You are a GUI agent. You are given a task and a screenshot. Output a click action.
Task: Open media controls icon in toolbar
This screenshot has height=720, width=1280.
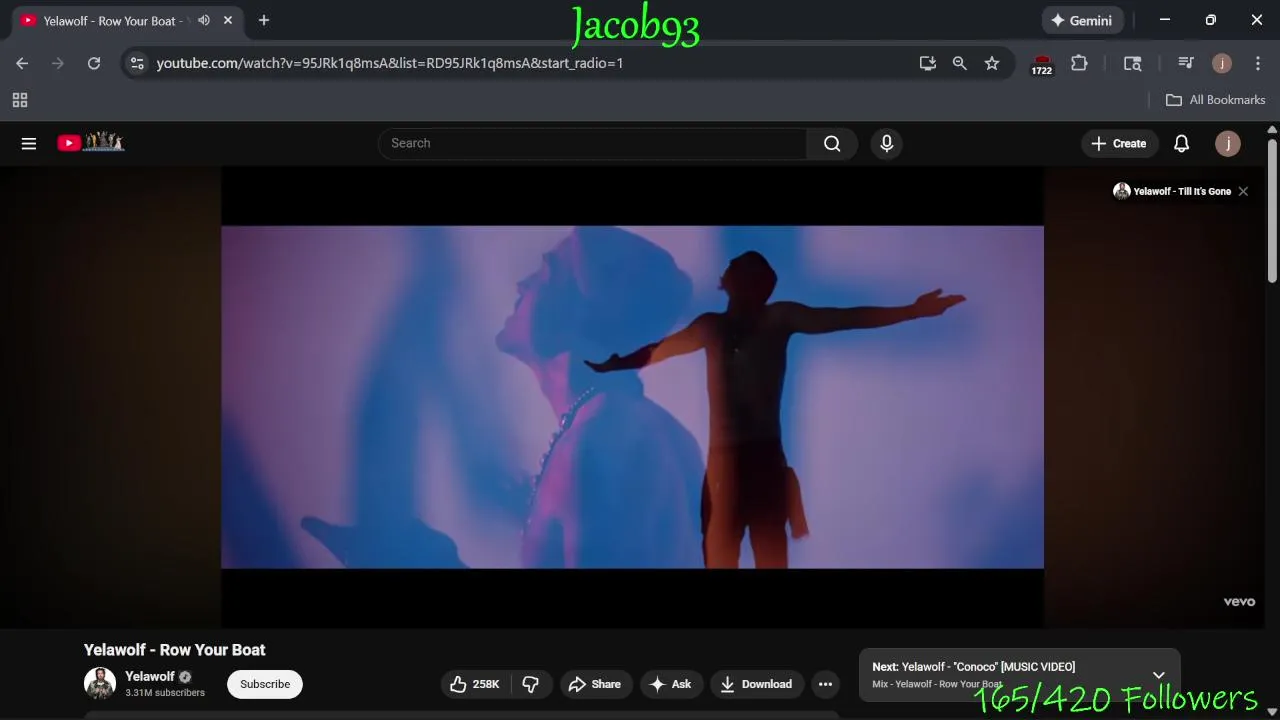point(1186,63)
